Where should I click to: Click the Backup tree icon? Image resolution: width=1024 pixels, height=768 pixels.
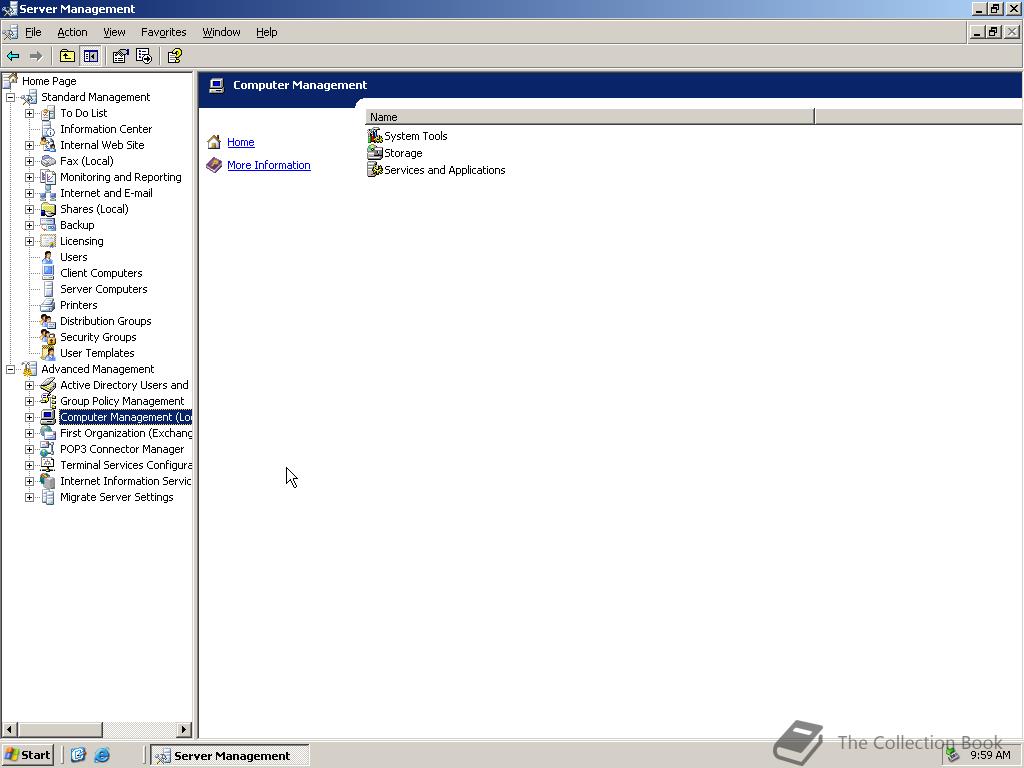click(x=48, y=225)
